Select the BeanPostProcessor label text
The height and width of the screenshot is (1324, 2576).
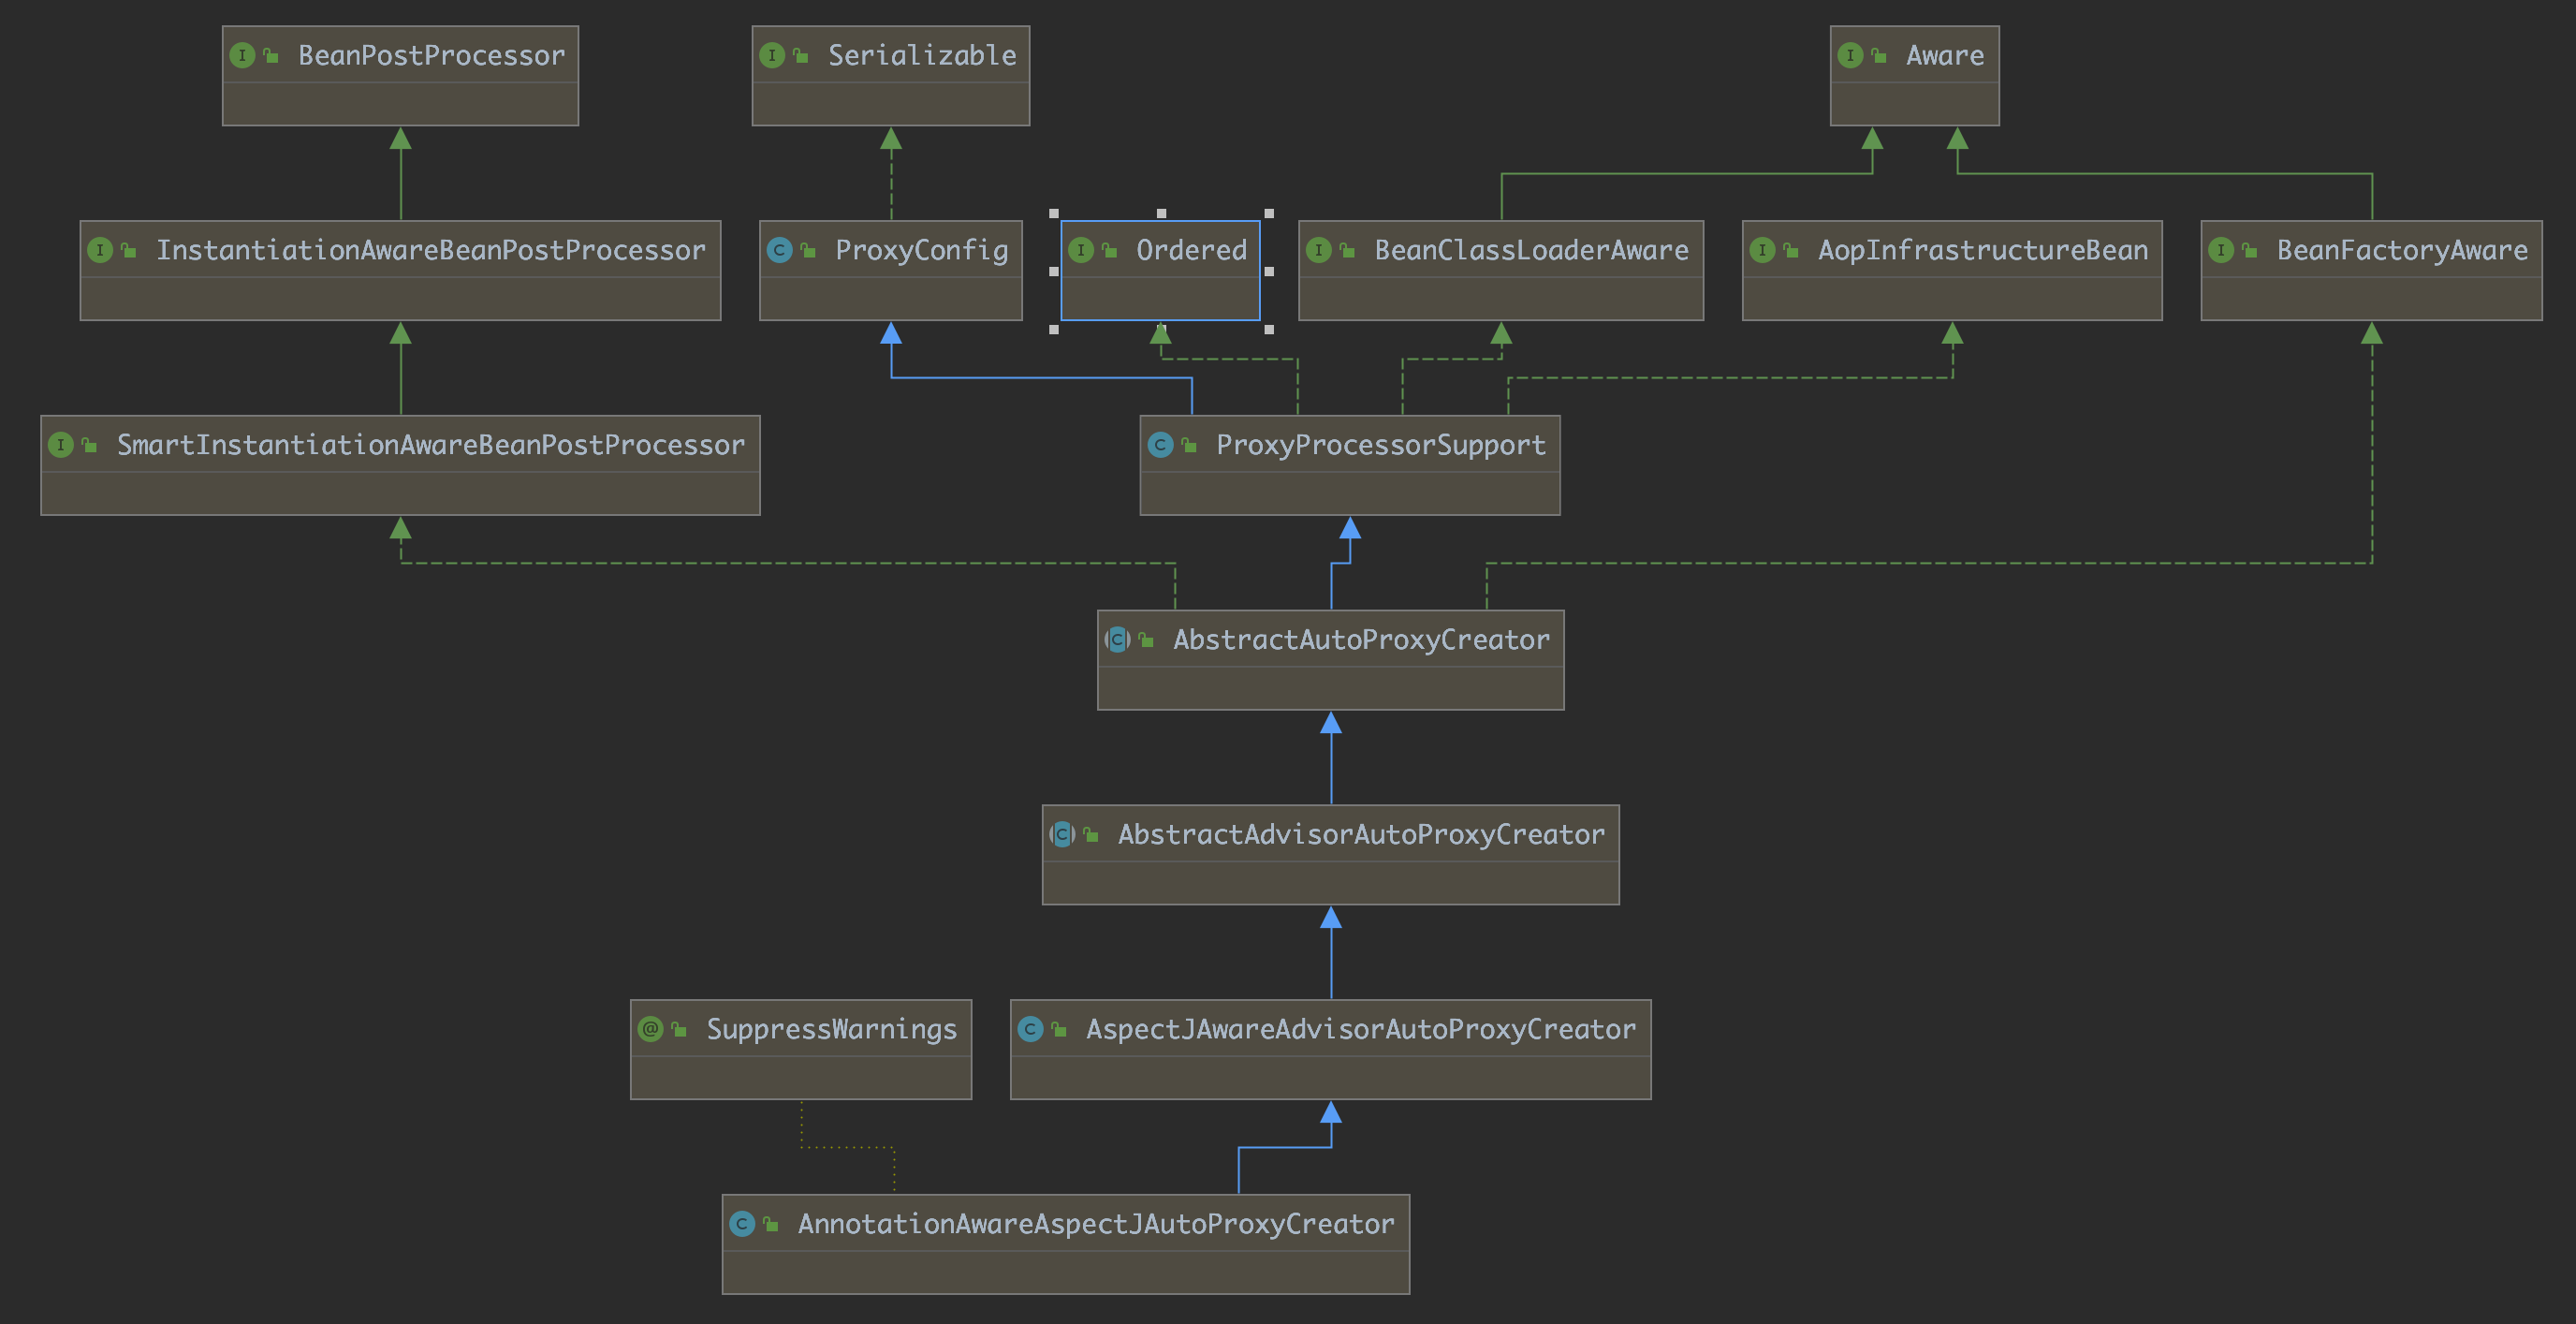(x=432, y=56)
